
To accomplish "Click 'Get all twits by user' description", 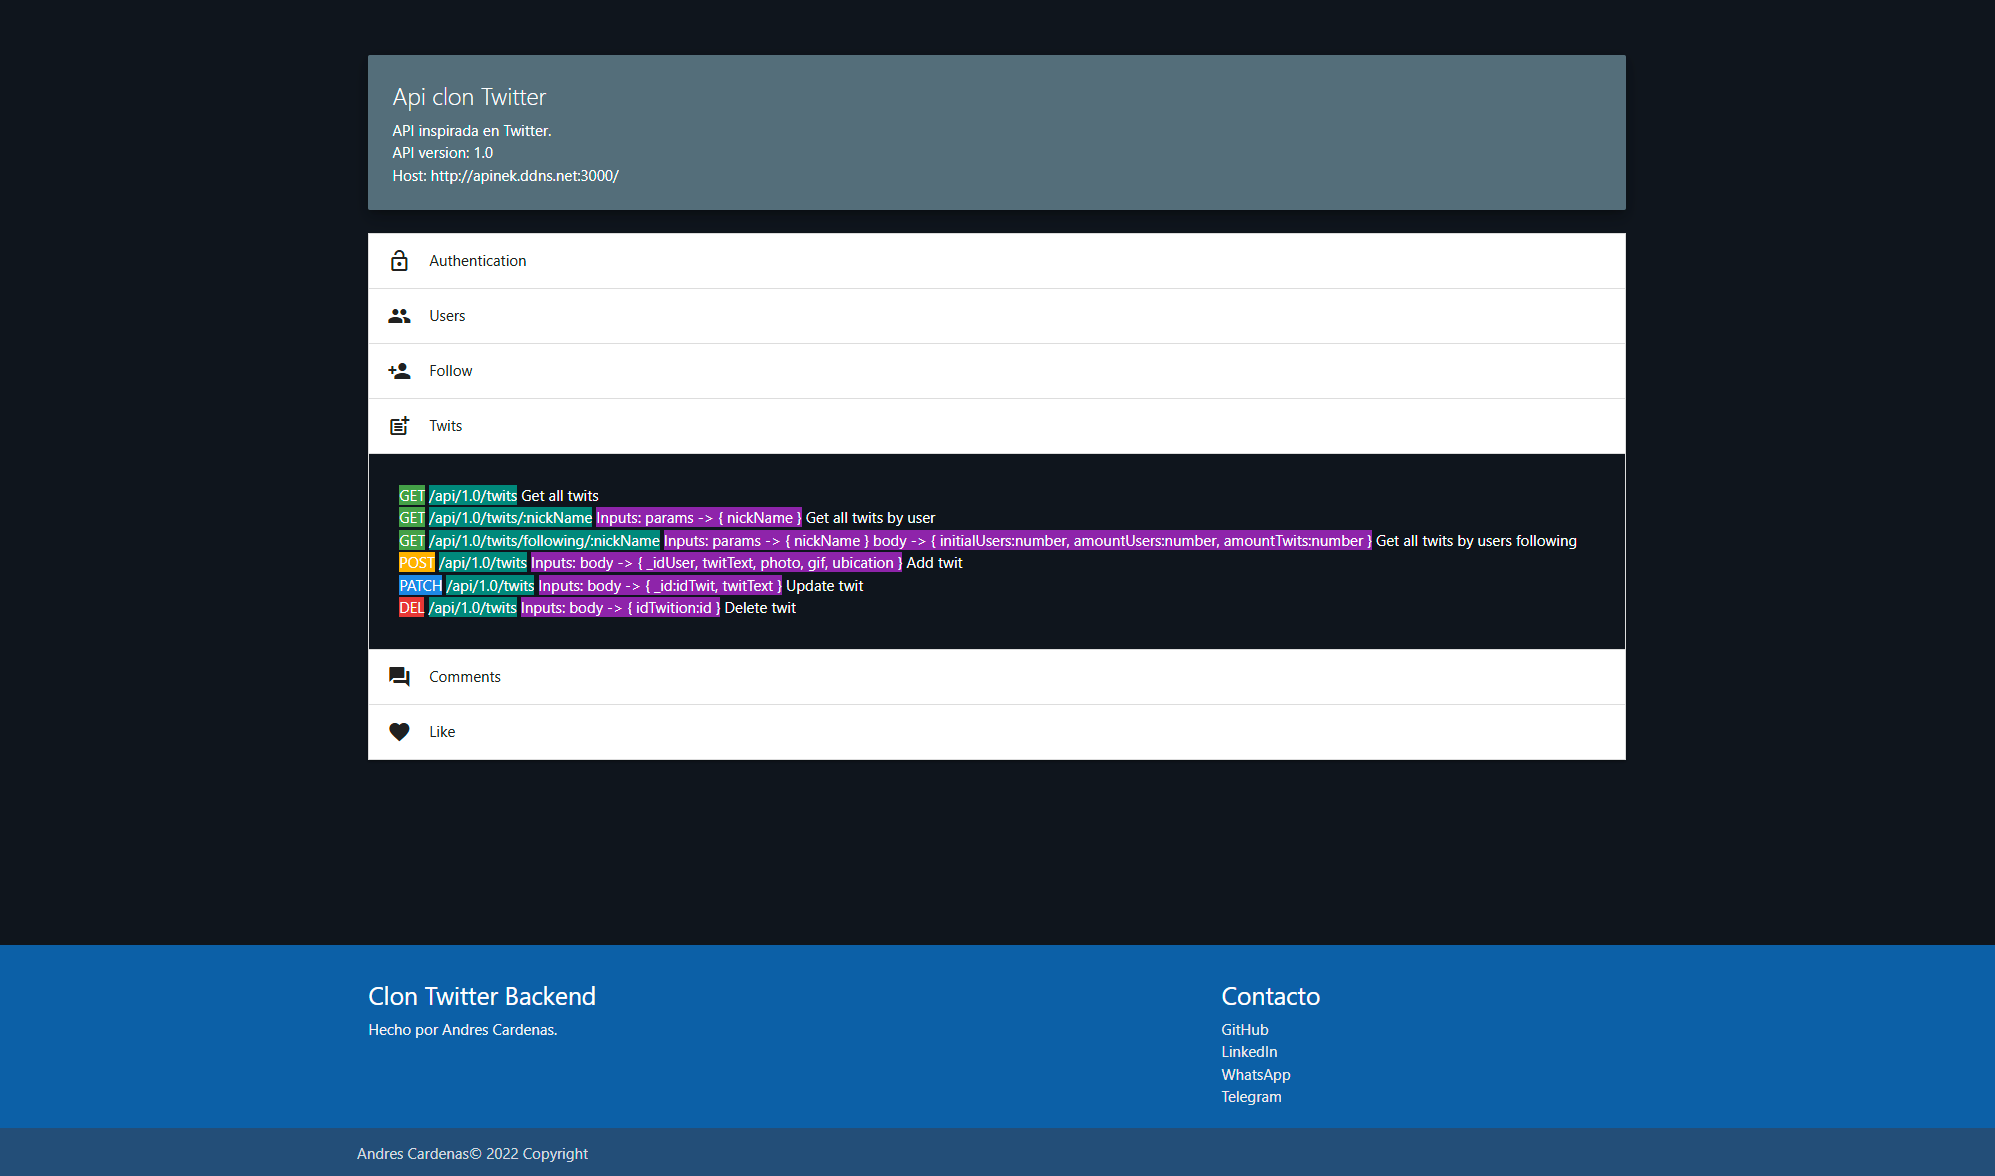I will [870, 518].
